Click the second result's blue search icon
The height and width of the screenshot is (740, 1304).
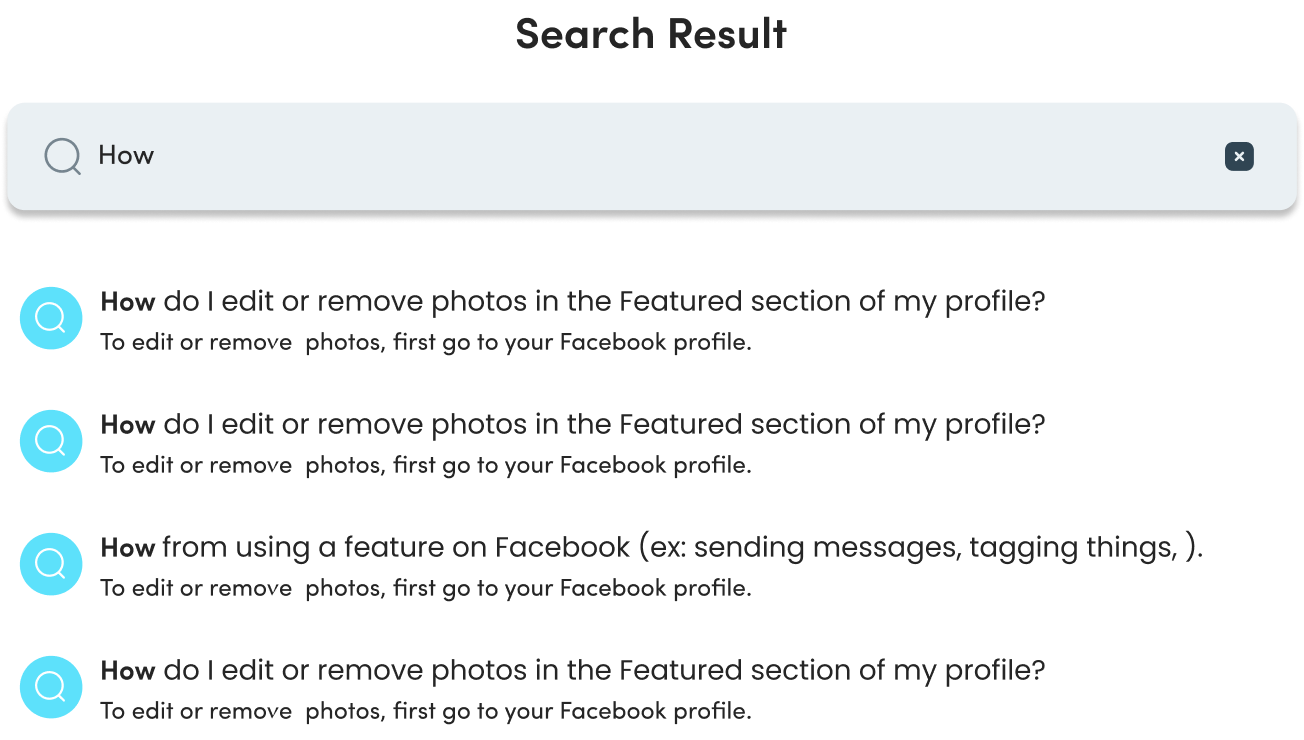(x=51, y=441)
